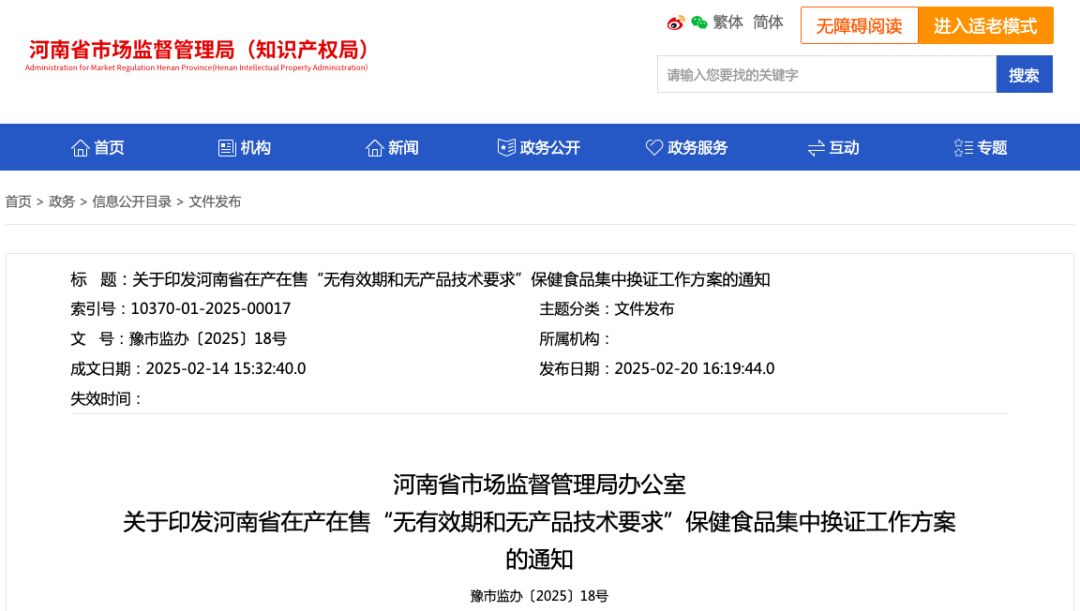Click the book icon beside 政务公开

508,147
